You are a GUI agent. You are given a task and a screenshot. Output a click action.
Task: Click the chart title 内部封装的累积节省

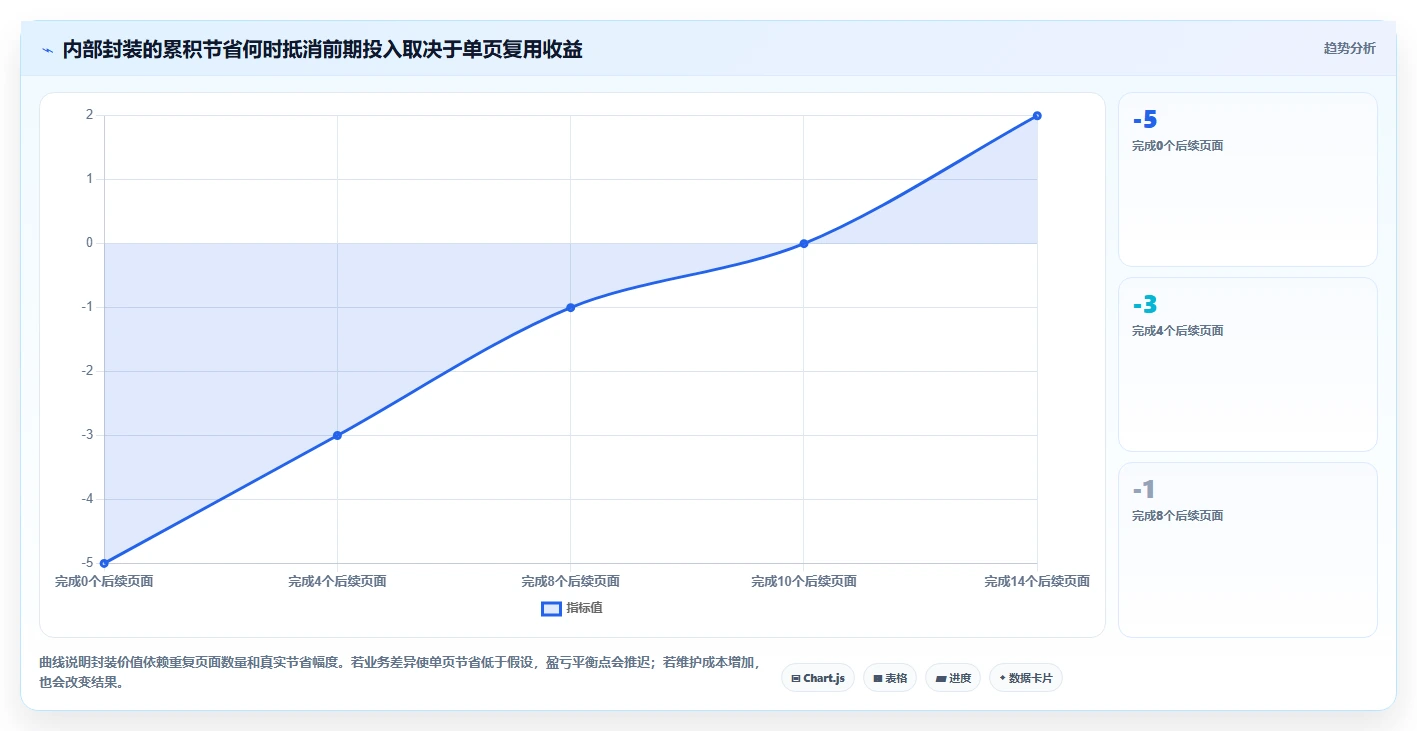pyautogui.click(x=322, y=49)
